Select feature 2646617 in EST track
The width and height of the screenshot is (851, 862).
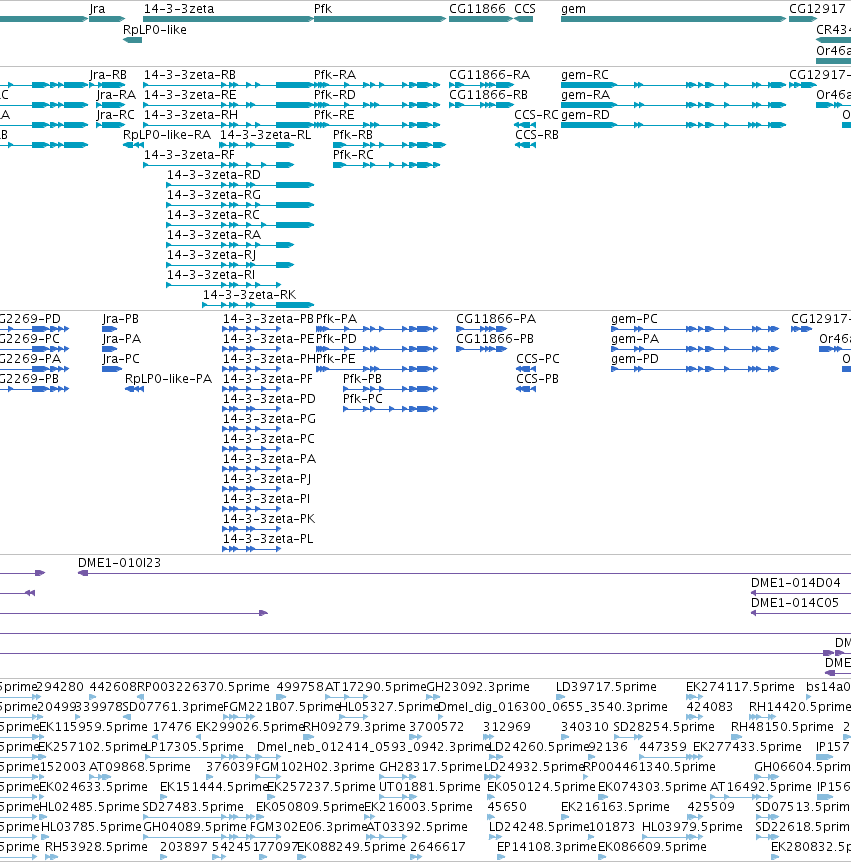click(x=438, y=847)
